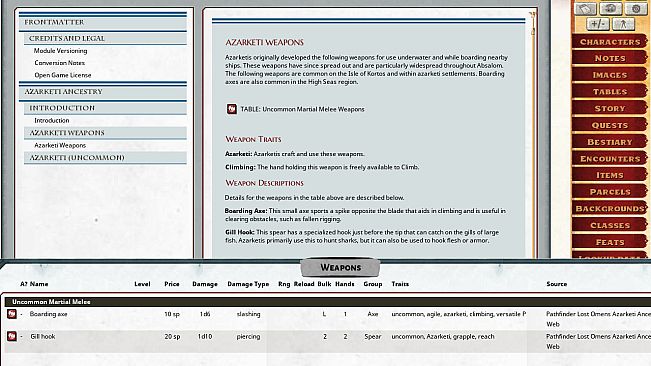Open the Quests sidebar button
Screen dimensions: 651x366
click(x=609, y=125)
